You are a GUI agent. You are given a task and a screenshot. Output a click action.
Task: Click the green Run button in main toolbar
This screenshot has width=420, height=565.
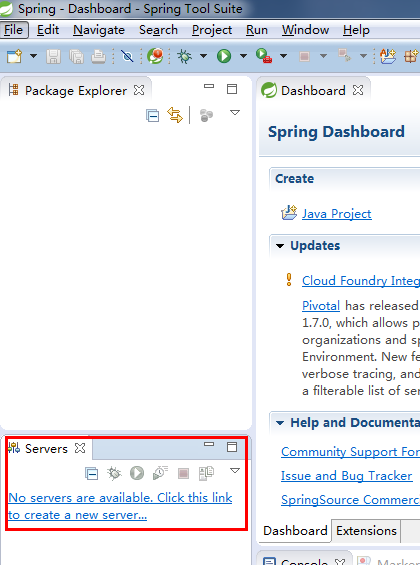pos(224,56)
